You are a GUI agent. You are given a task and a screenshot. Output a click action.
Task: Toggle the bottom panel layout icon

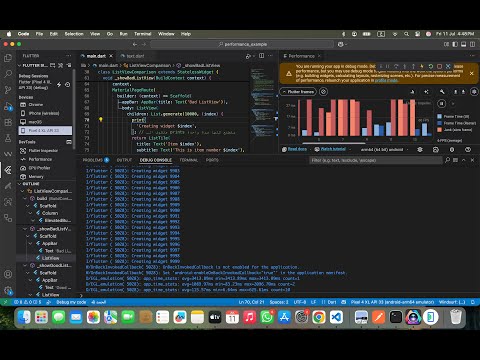click(464, 44)
